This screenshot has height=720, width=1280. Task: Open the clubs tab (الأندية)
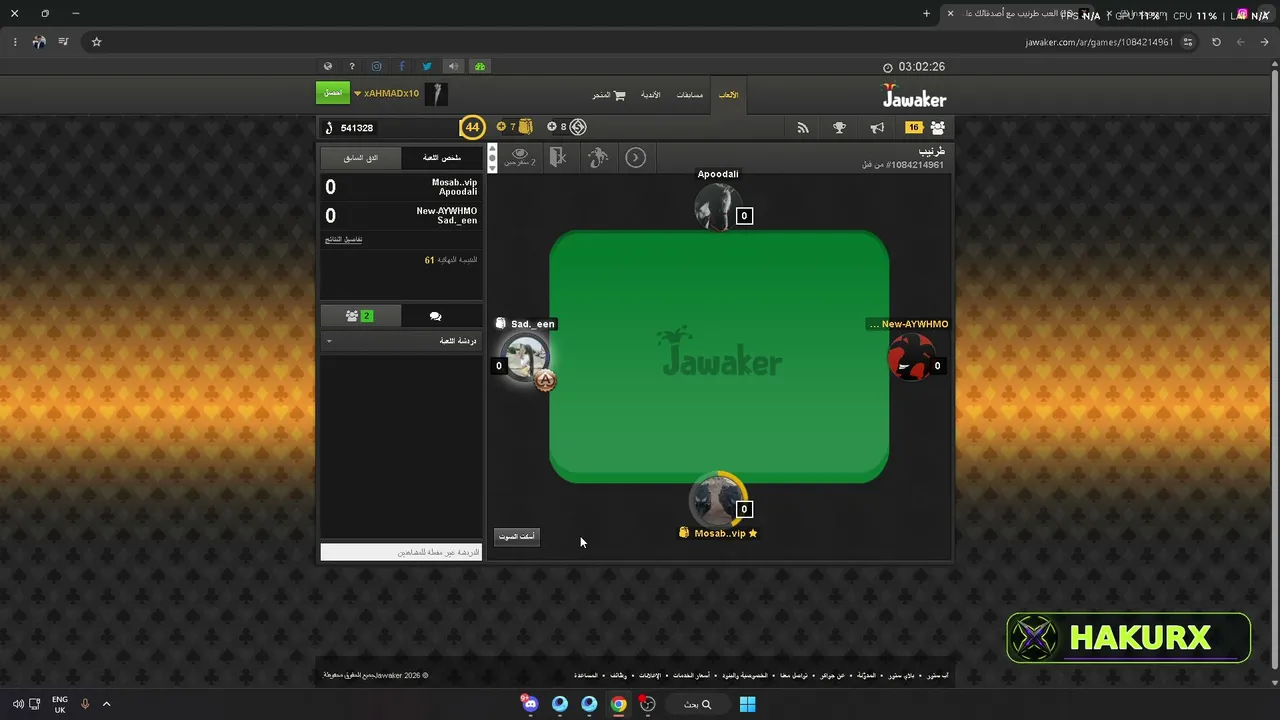click(x=650, y=95)
